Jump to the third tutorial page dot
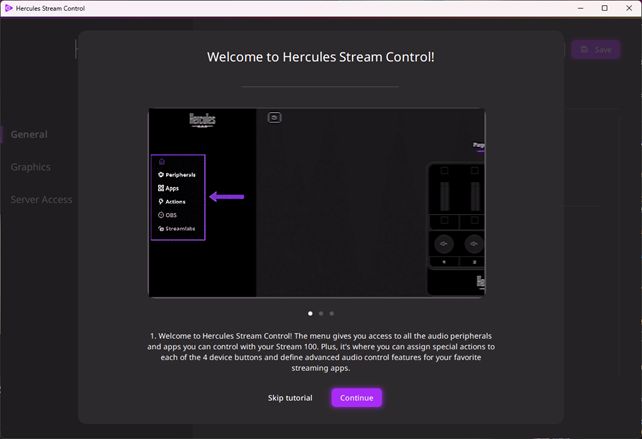Screen dimensions: 642x439 pyautogui.click(x=332, y=313)
